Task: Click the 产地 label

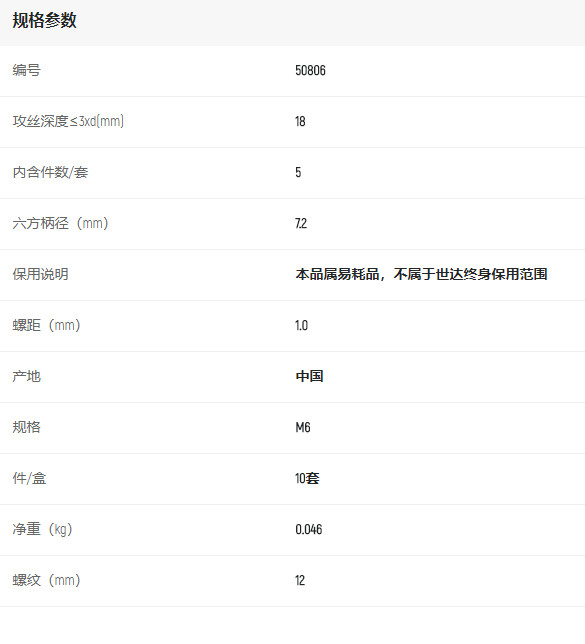Action: (26, 376)
